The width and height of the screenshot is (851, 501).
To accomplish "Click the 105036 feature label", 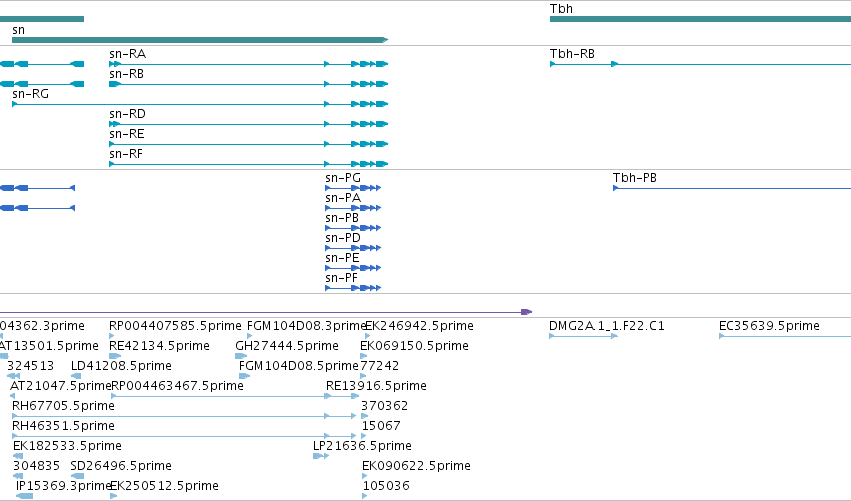I will click(386, 486).
